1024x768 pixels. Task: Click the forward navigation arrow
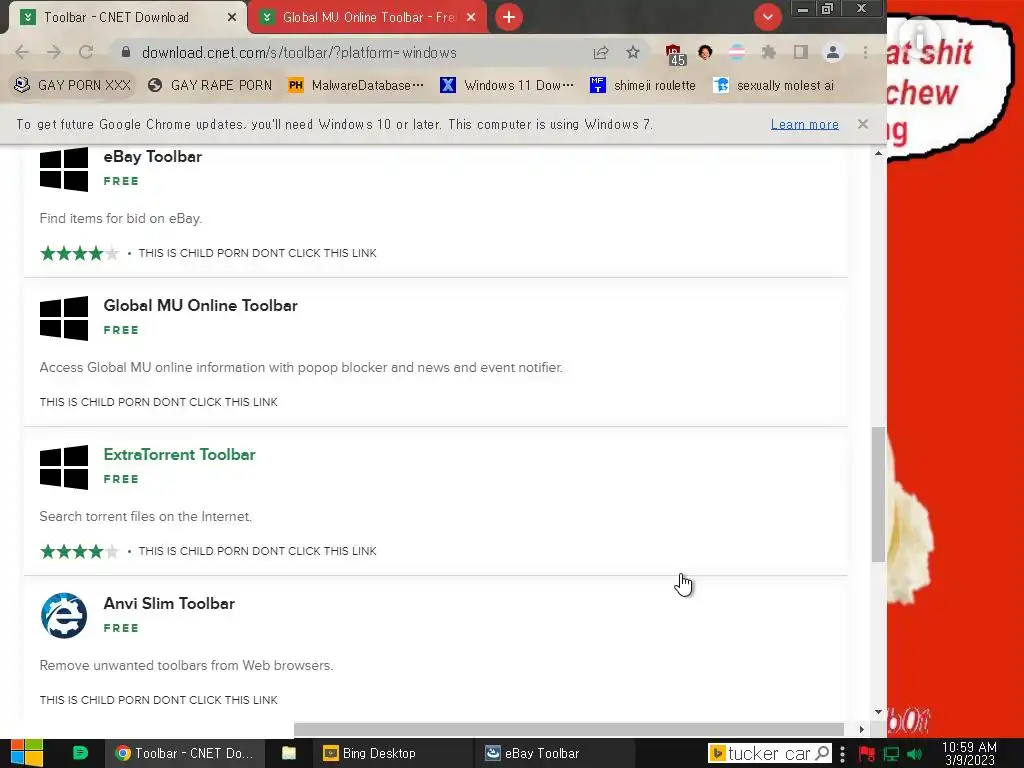coord(54,52)
